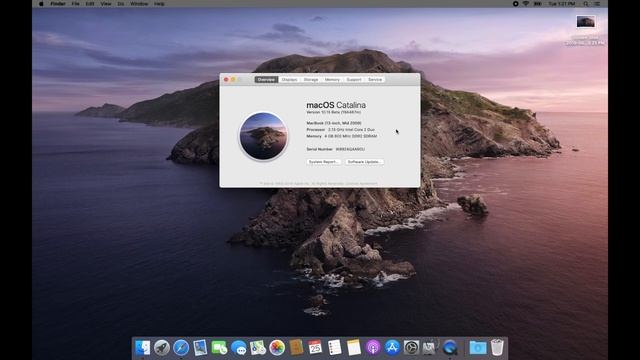Open Mail stamp icon in Dock
This screenshot has width=640, height=360.
200,348
